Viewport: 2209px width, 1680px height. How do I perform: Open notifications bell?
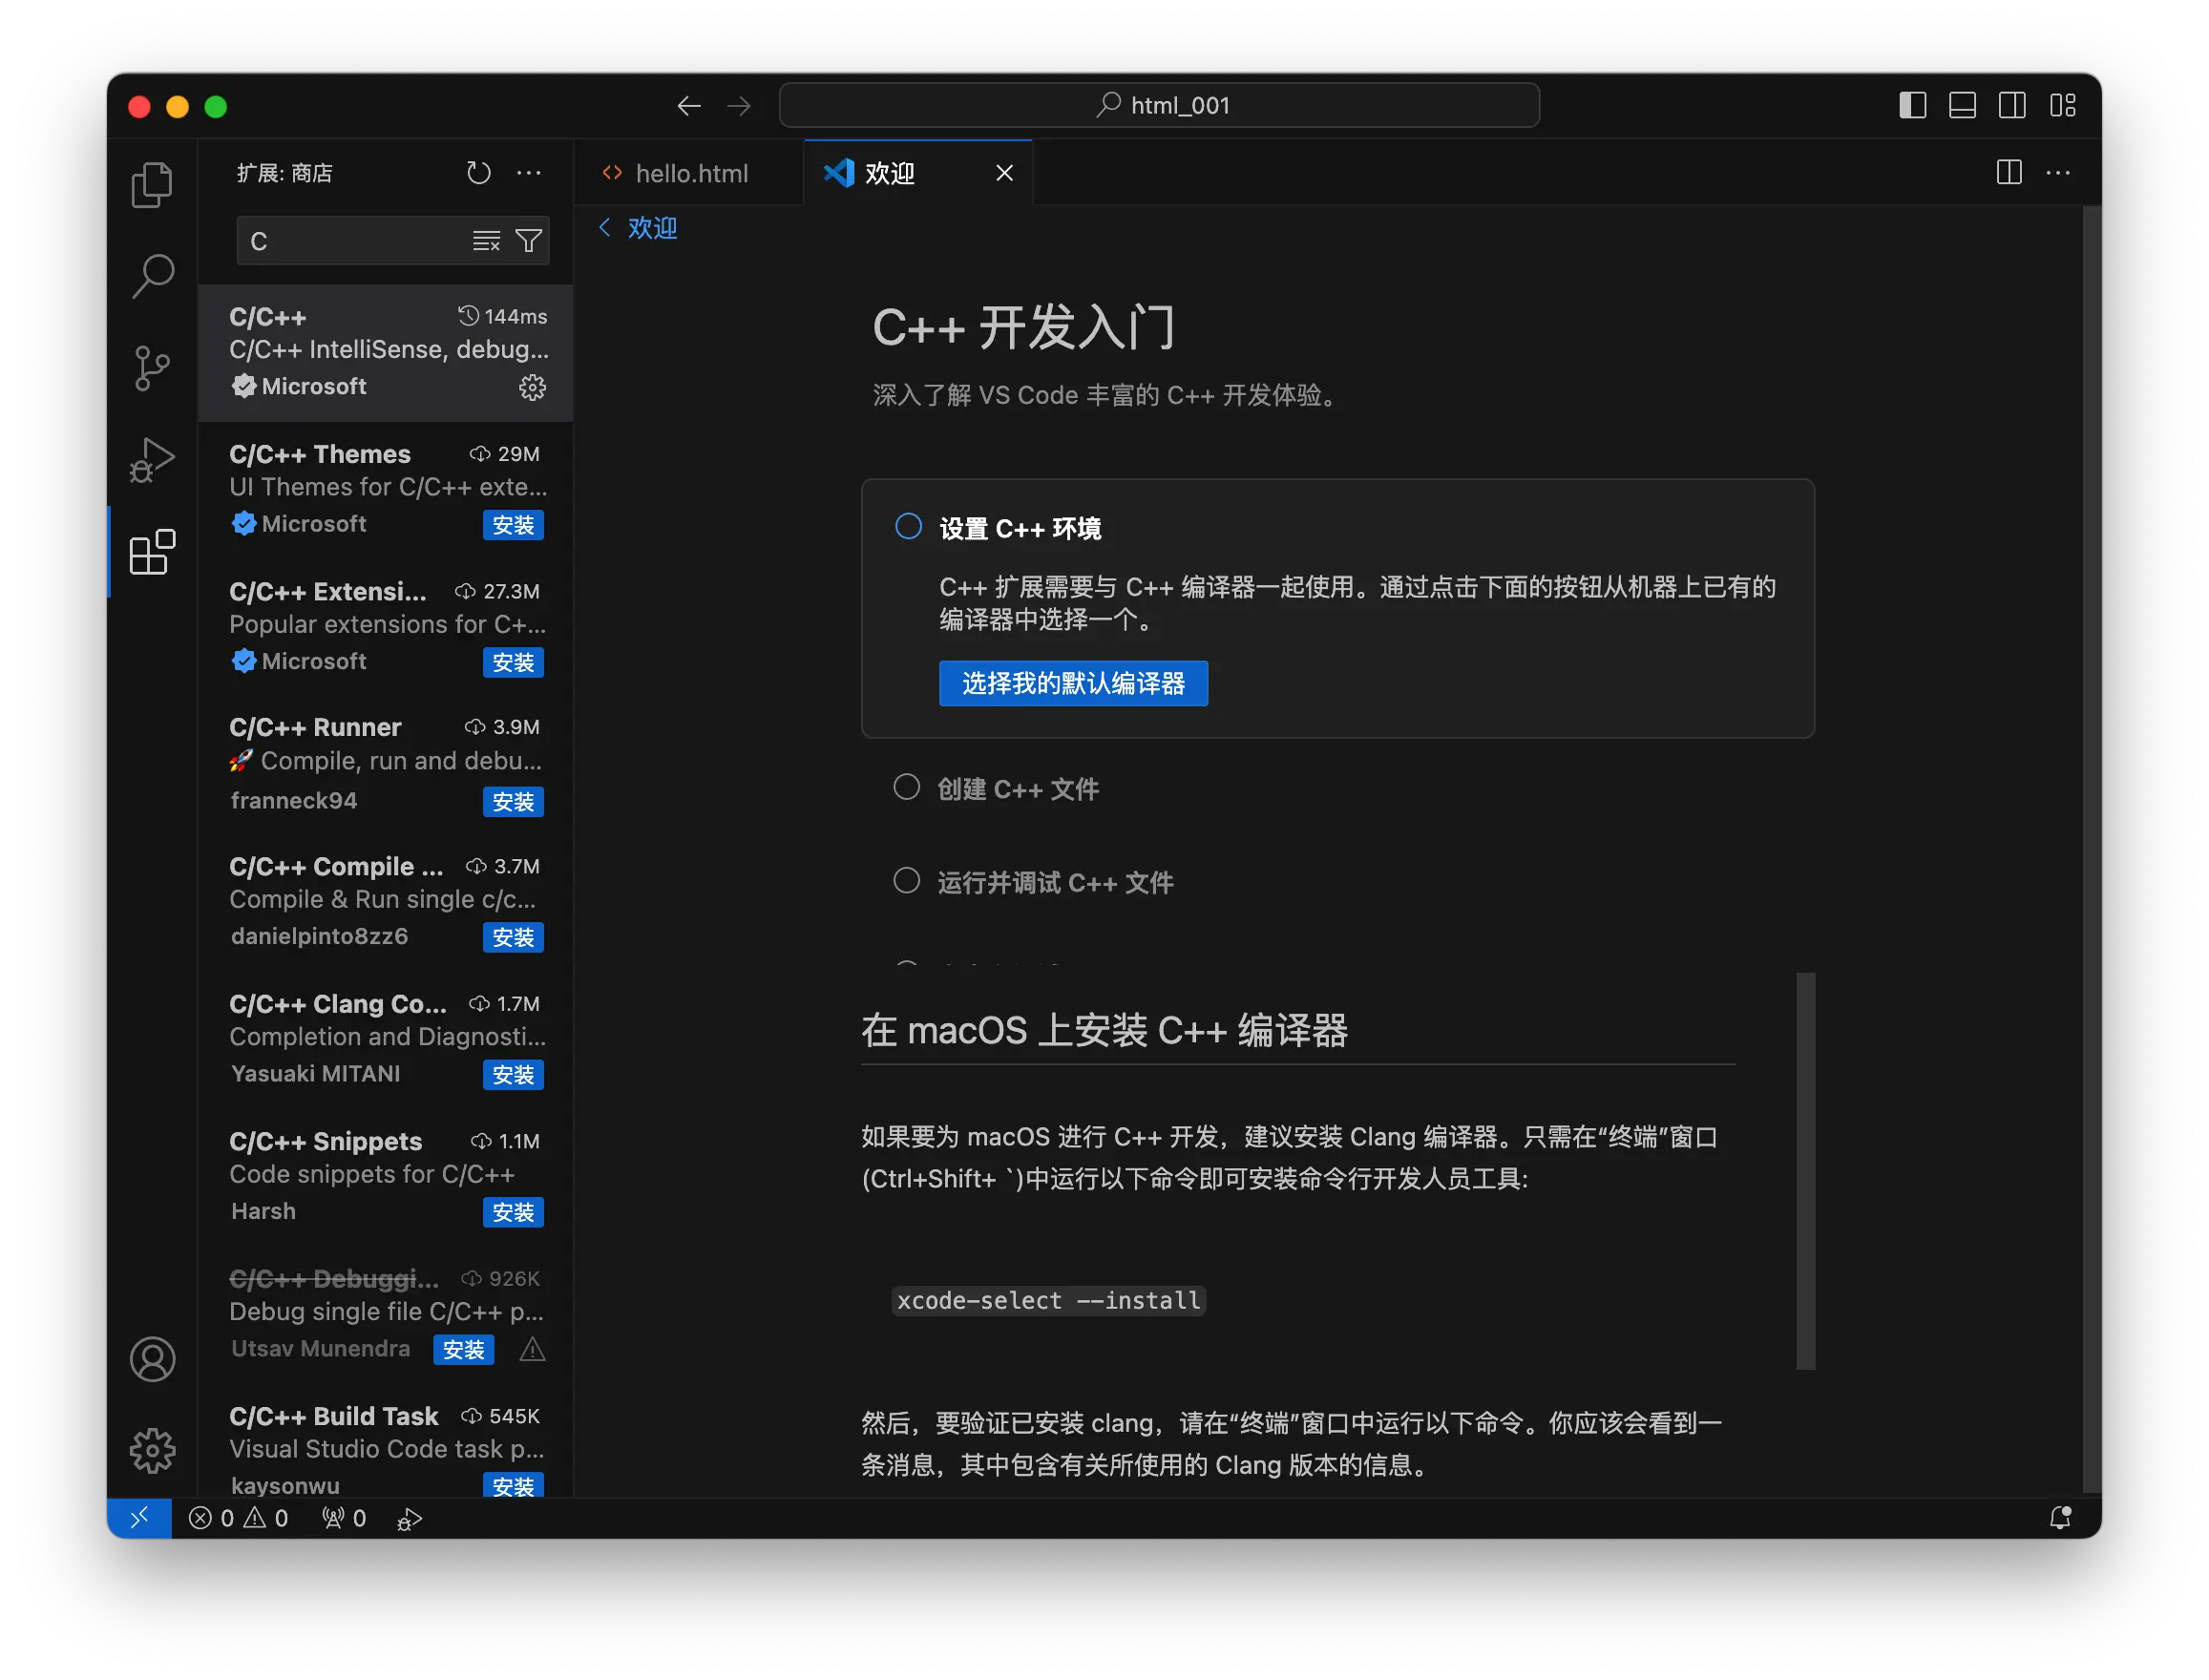pyautogui.click(x=2059, y=1517)
